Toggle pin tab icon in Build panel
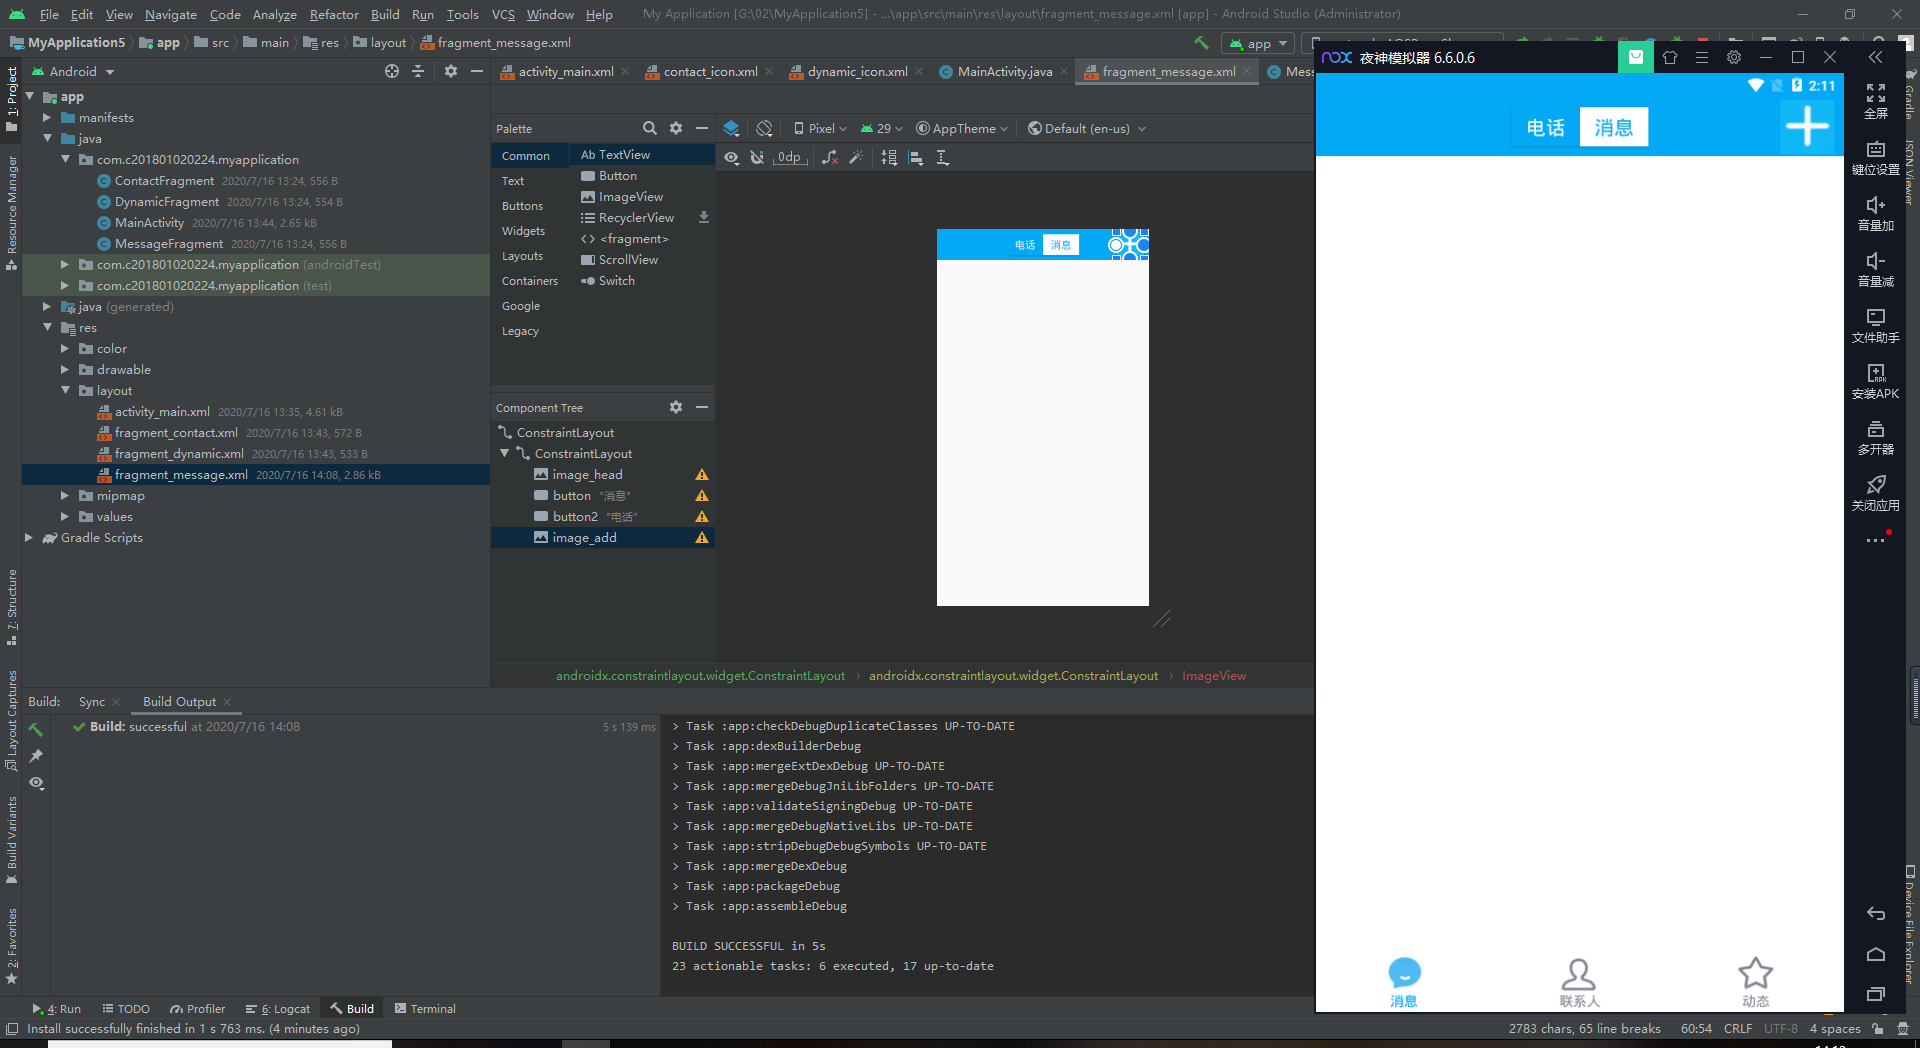The width and height of the screenshot is (1920, 1048). (x=36, y=756)
